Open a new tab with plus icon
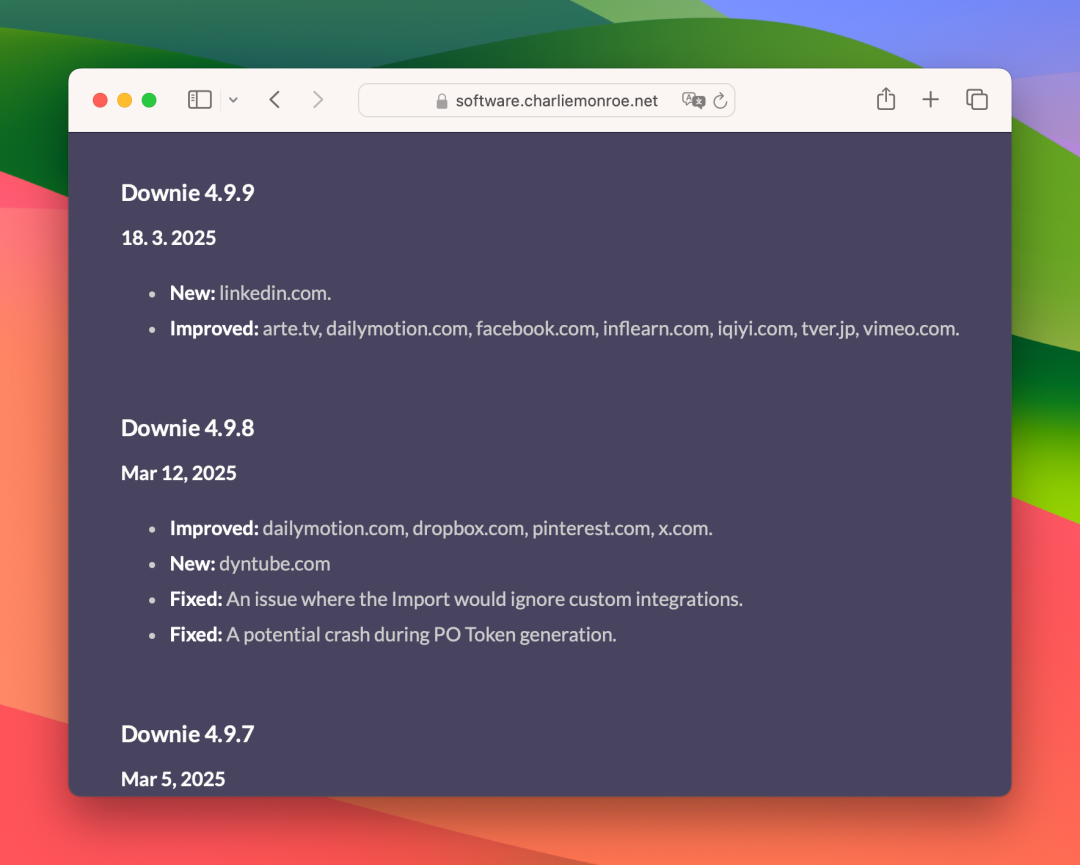This screenshot has width=1080, height=865. pyautogui.click(x=931, y=100)
